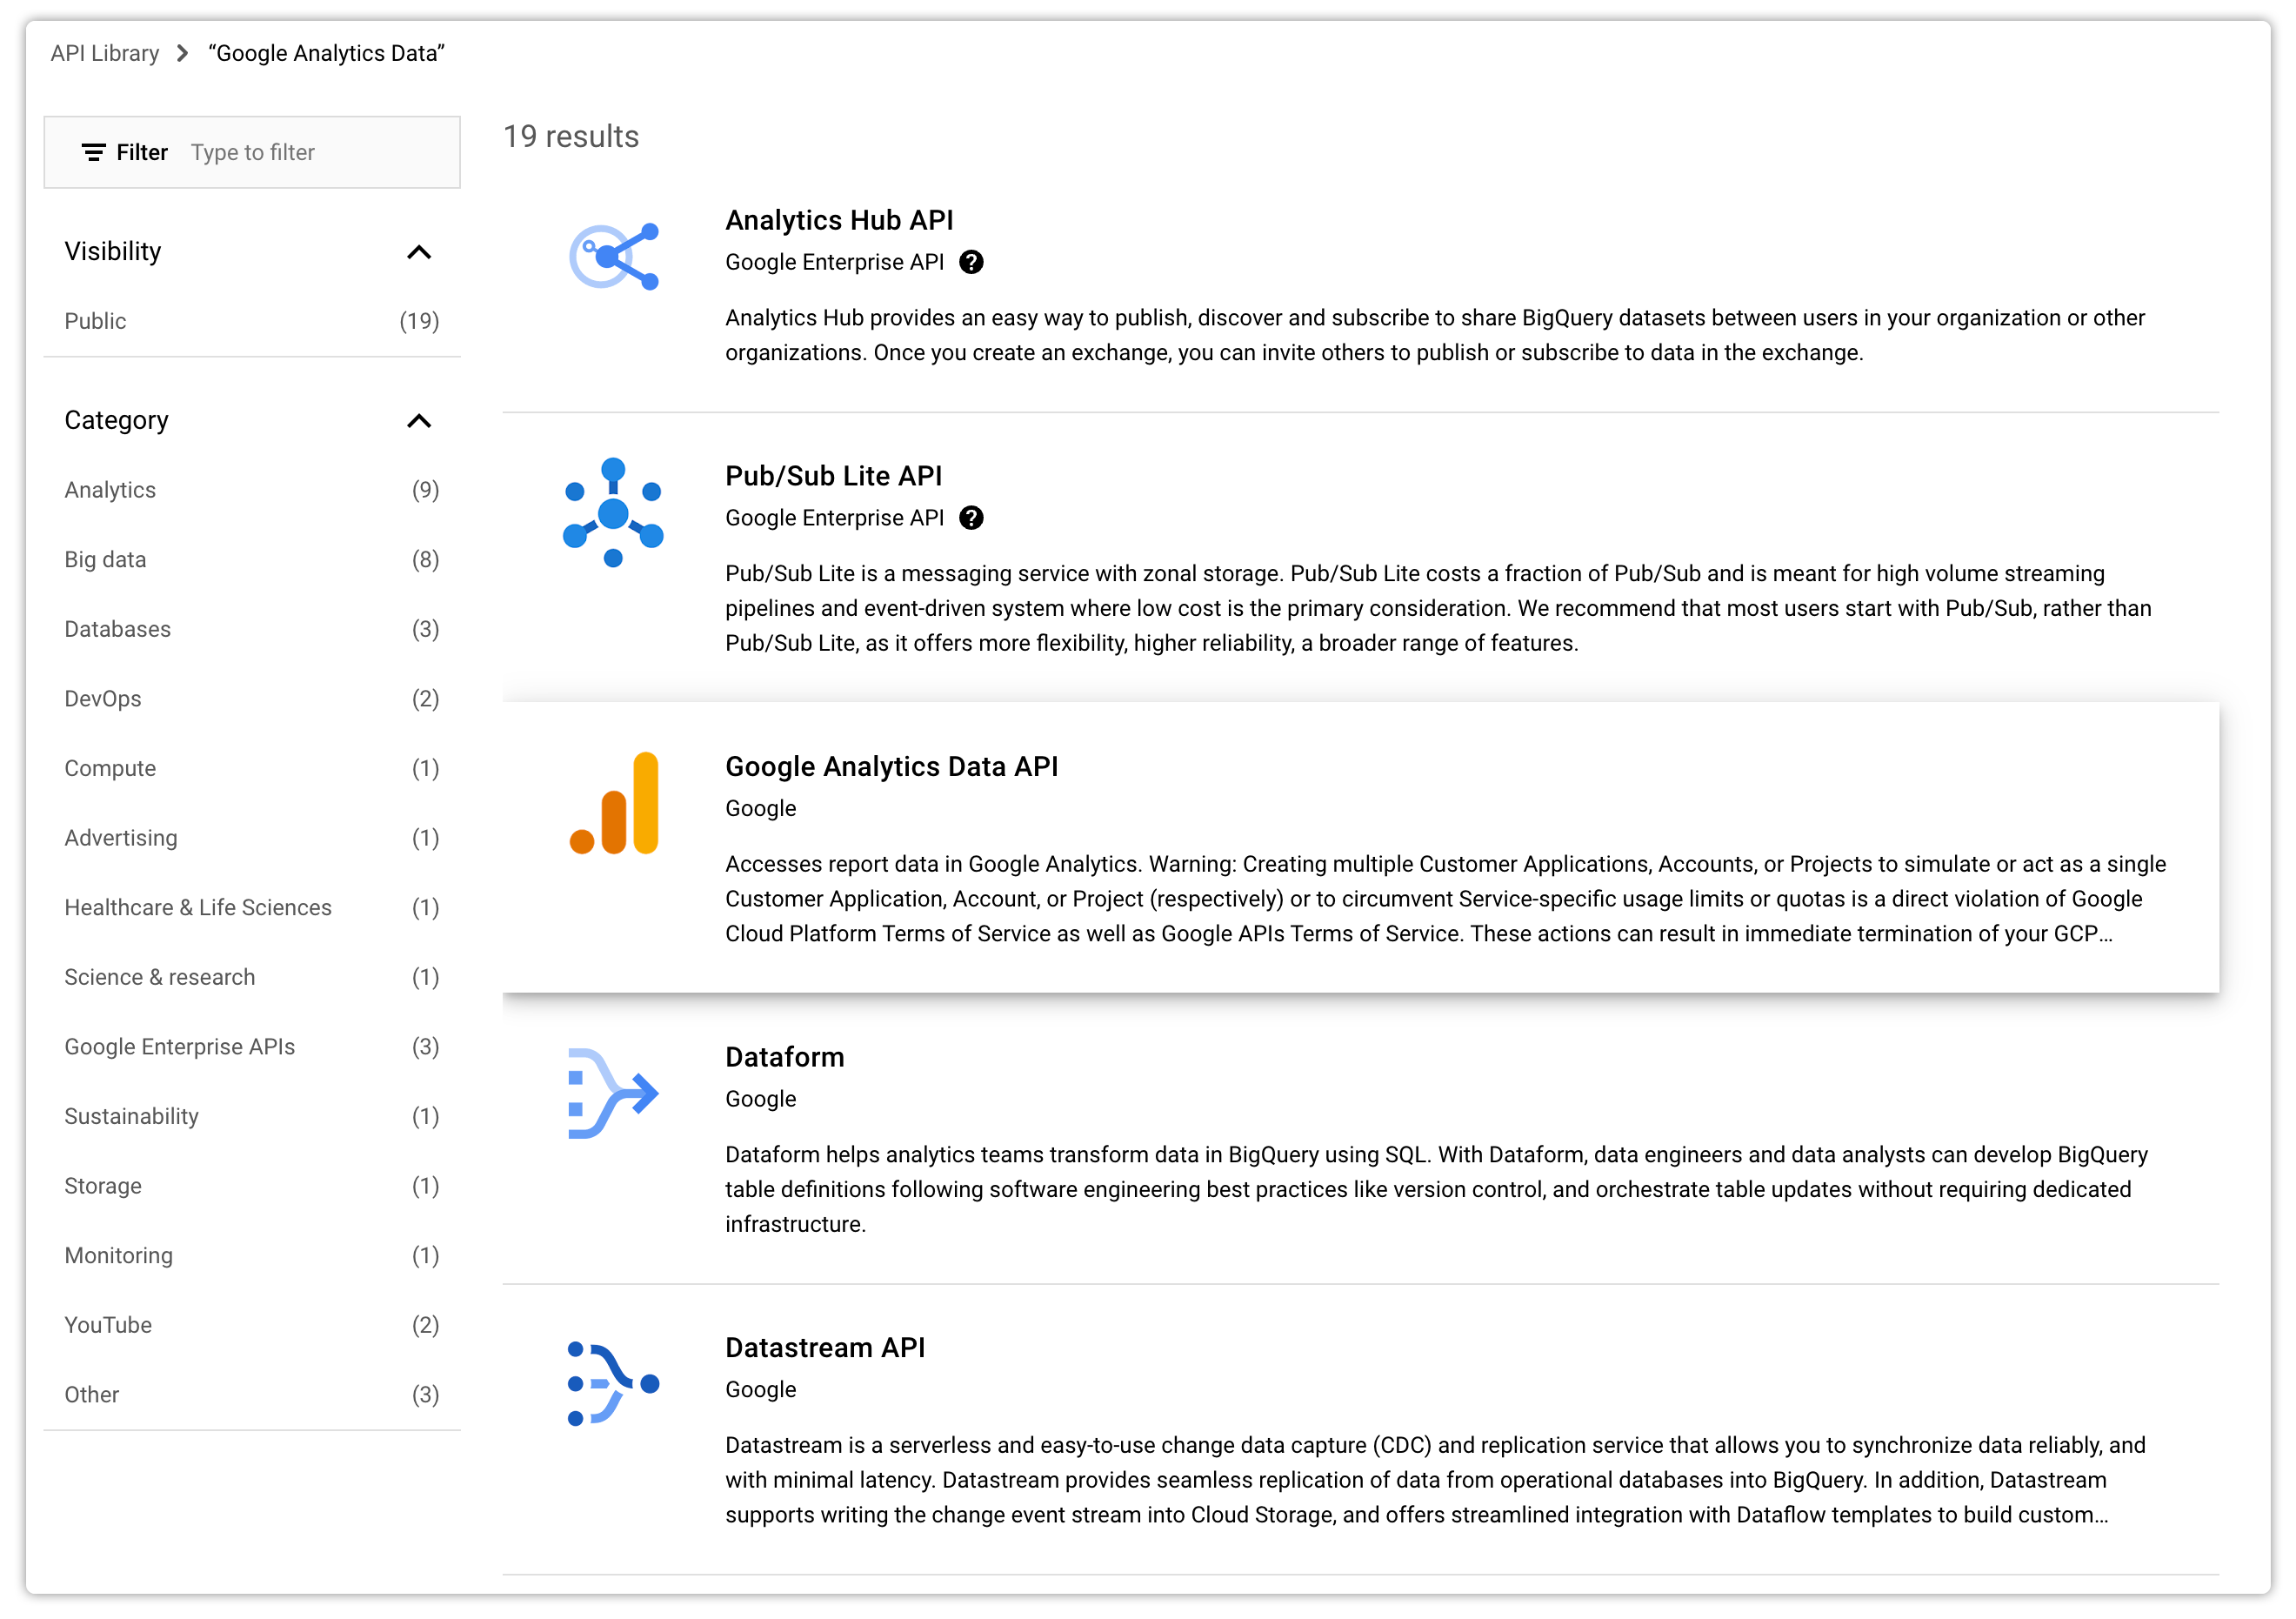Expand the Analytics category filter
Screen dimensions: 2296x1619
[110, 491]
